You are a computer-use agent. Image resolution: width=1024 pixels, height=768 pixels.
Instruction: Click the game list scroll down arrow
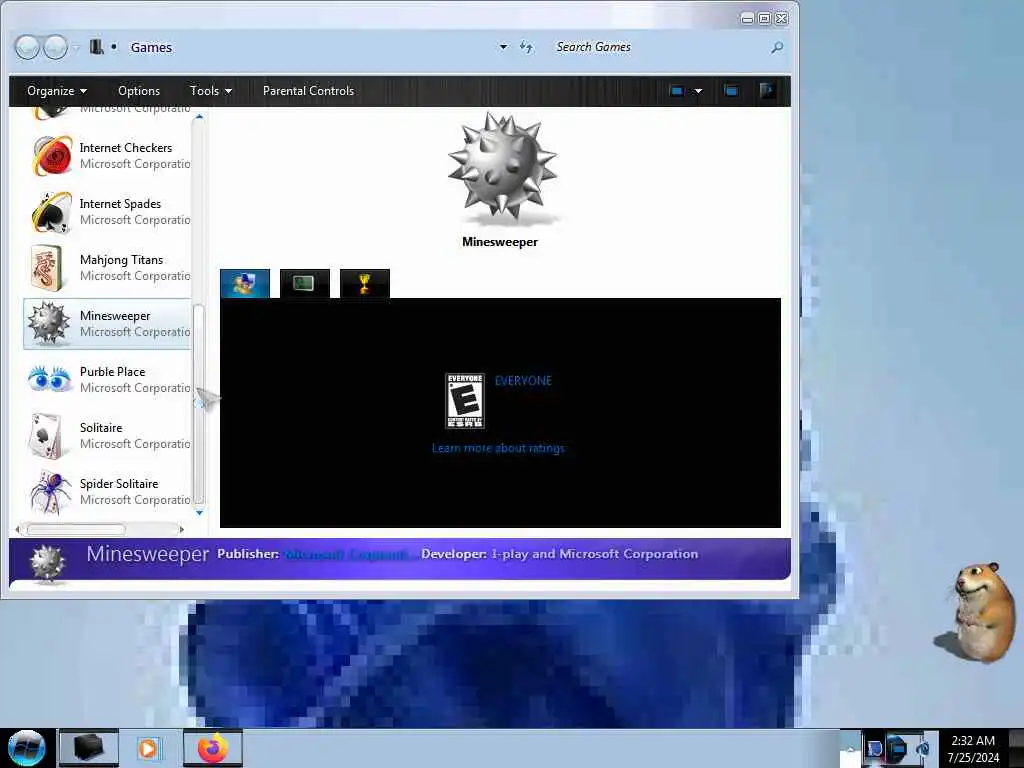[x=199, y=513]
